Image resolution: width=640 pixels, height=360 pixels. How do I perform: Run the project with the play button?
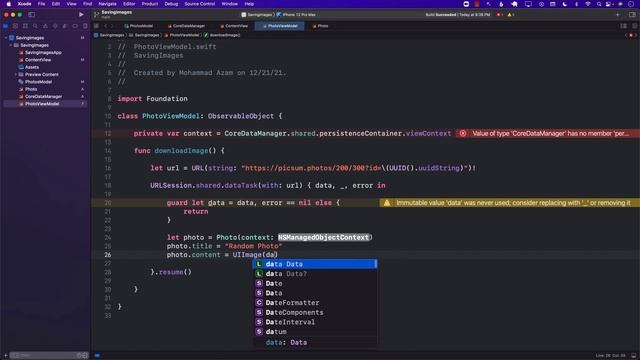(81, 14)
